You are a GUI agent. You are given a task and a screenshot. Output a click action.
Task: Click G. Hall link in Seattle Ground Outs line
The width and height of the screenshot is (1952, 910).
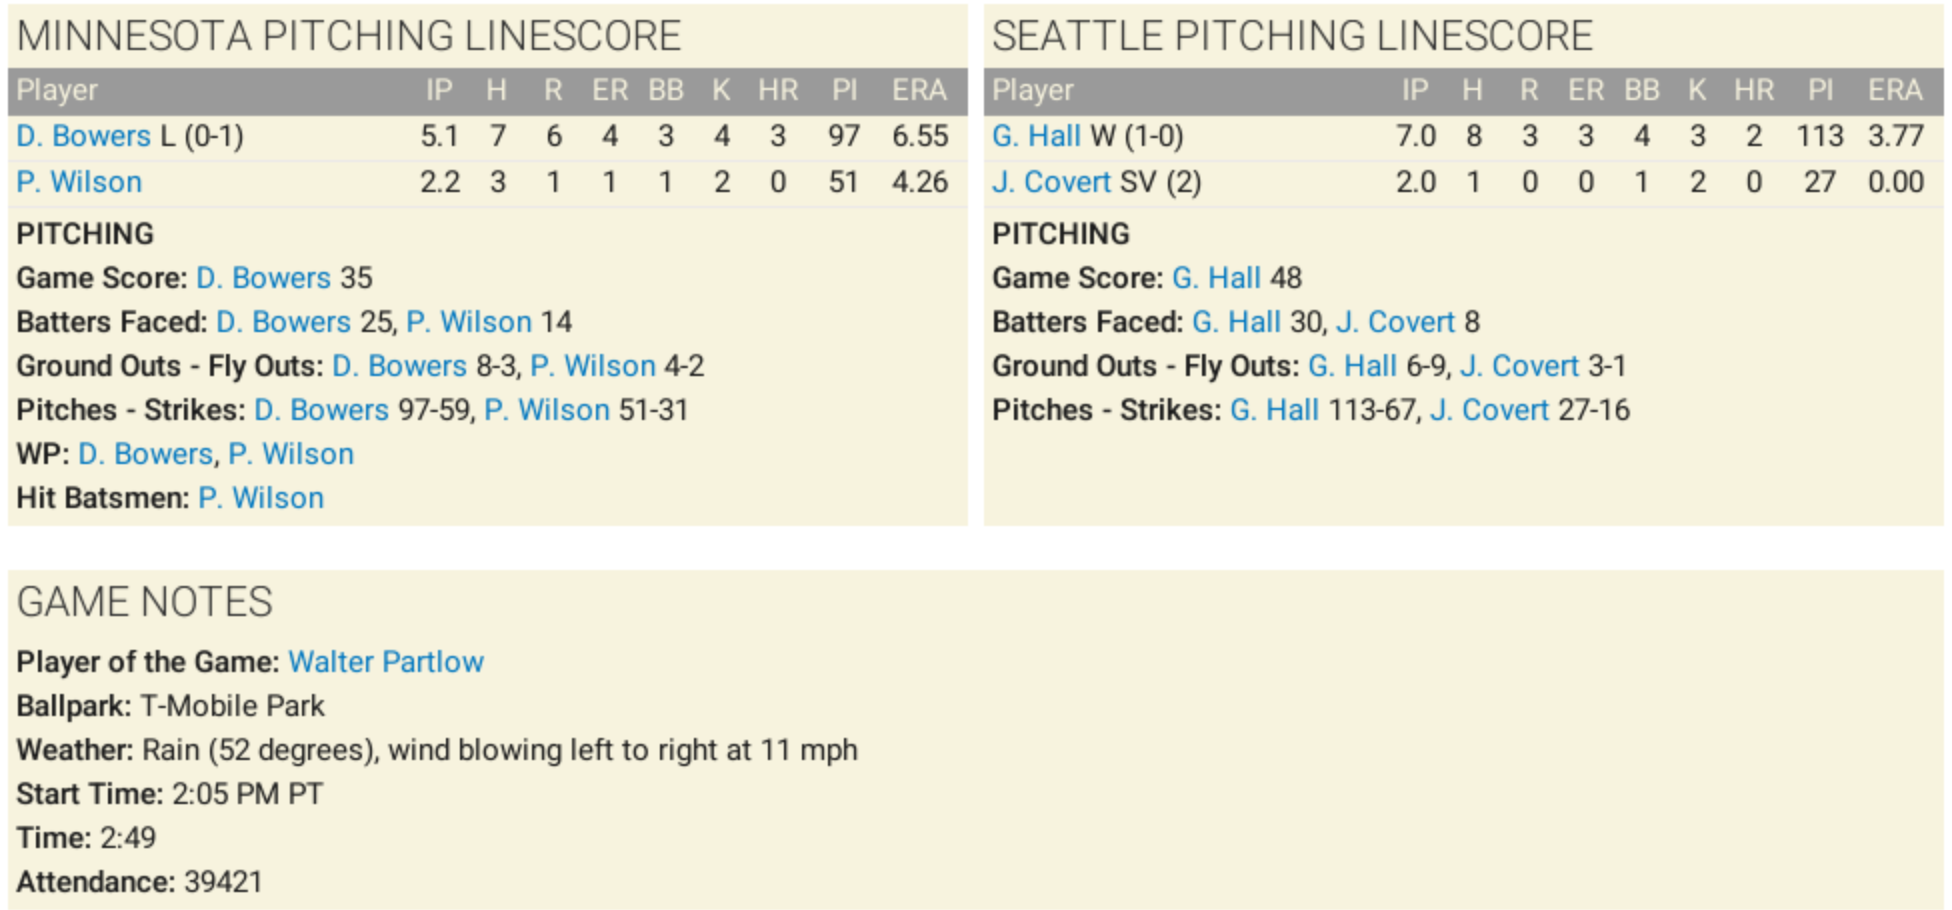(1352, 366)
